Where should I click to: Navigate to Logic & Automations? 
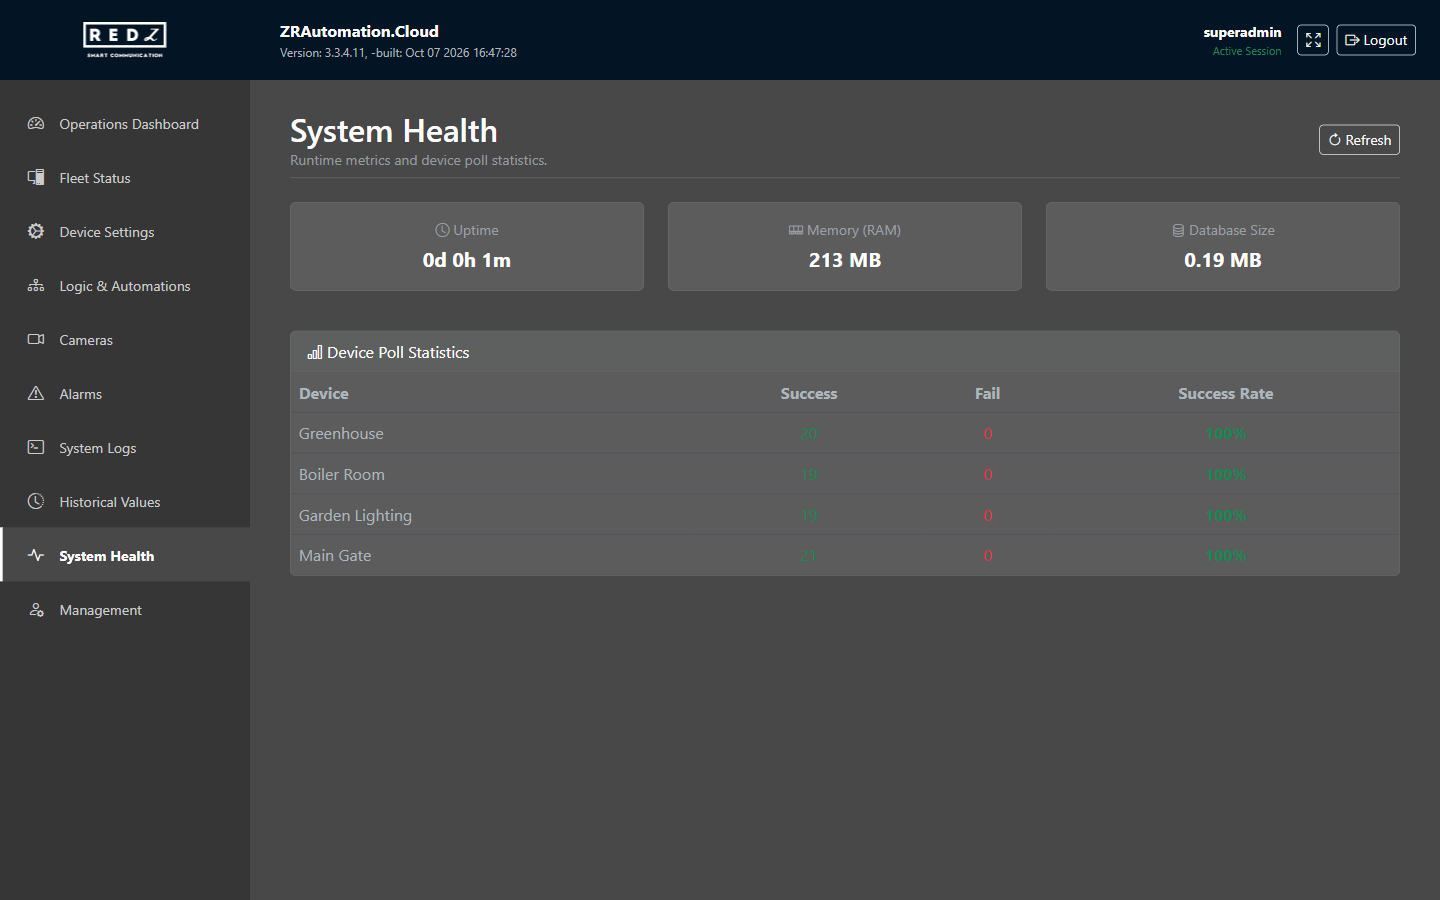tap(125, 286)
